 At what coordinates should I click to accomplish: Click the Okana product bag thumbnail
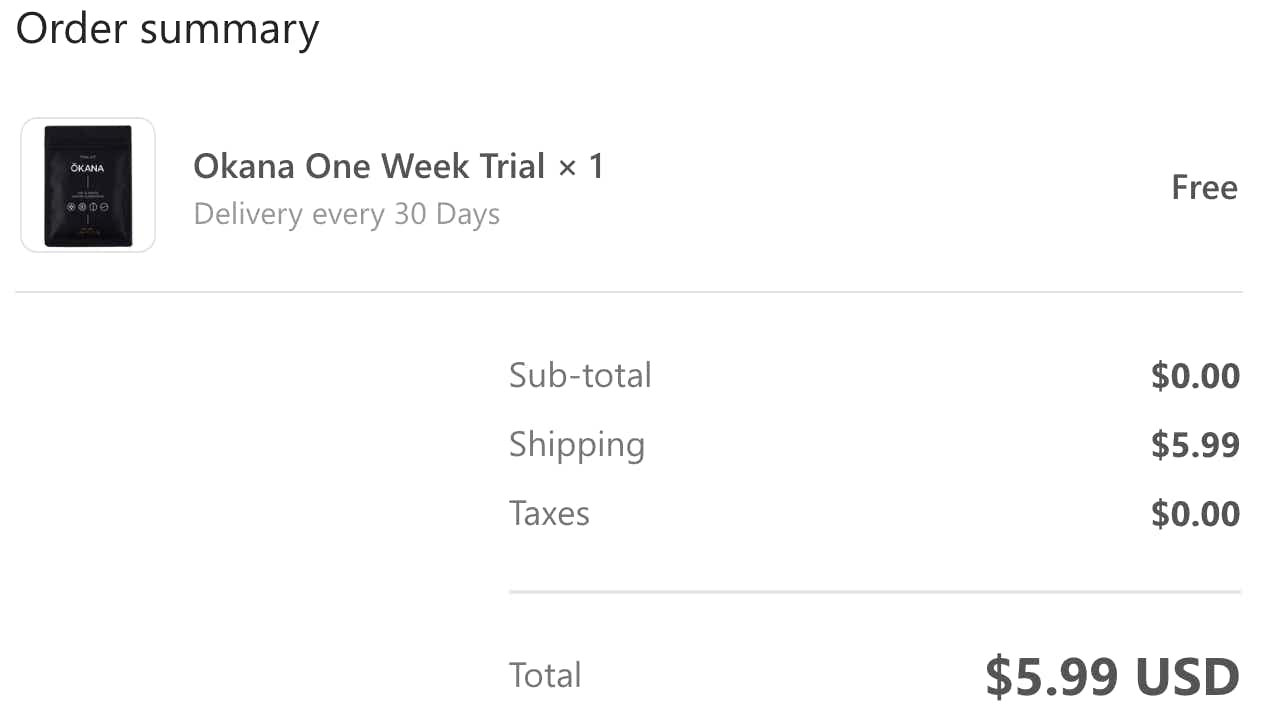pos(88,185)
